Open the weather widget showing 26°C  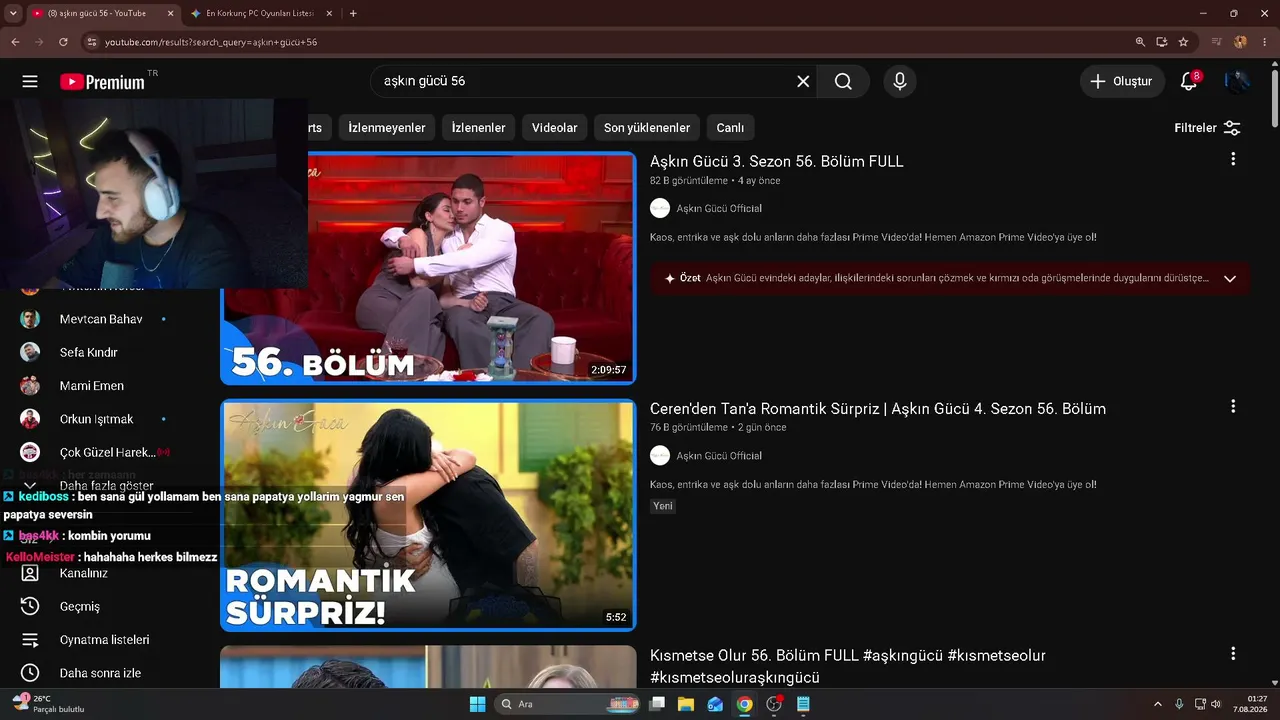tap(48, 704)
